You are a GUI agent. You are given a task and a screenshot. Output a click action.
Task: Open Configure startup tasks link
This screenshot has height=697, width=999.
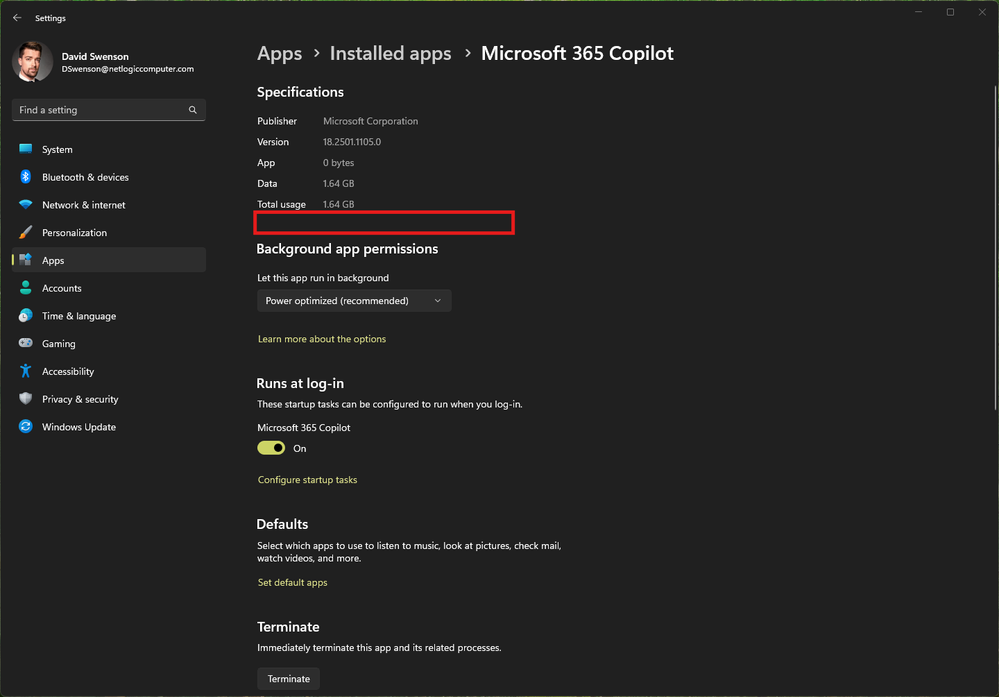(x=307, y=480)
